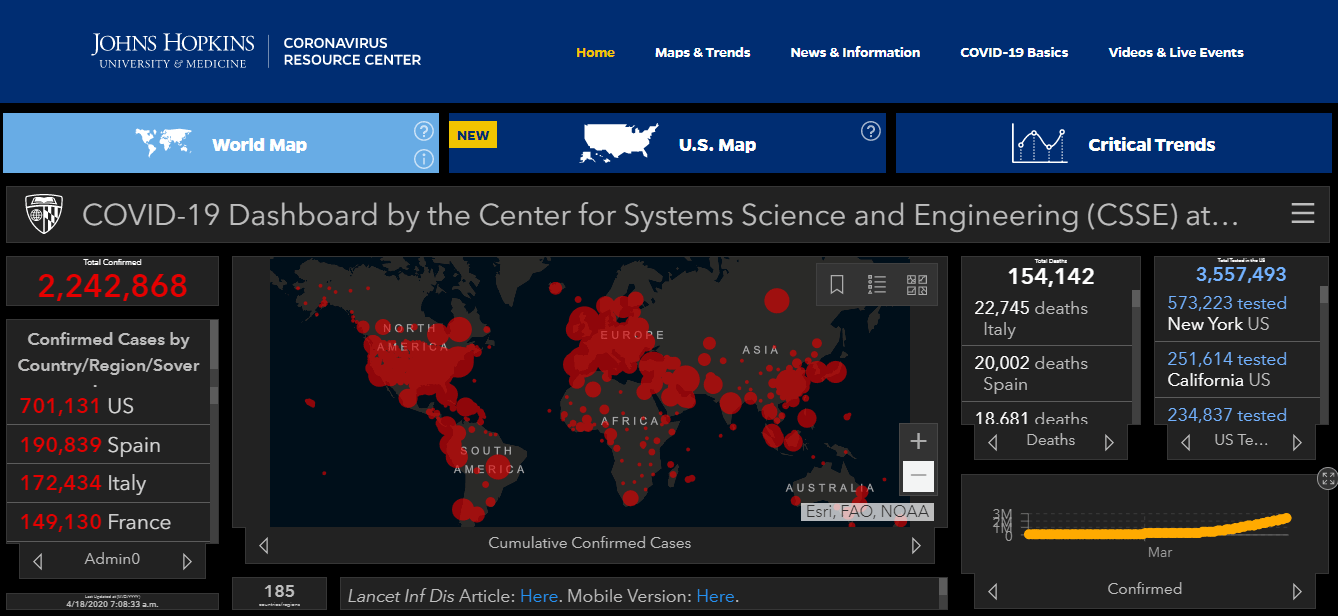Viewport: 1338px width, 616px height.
Task: Go to next Admin0 list view
Action: pos(187,561)
